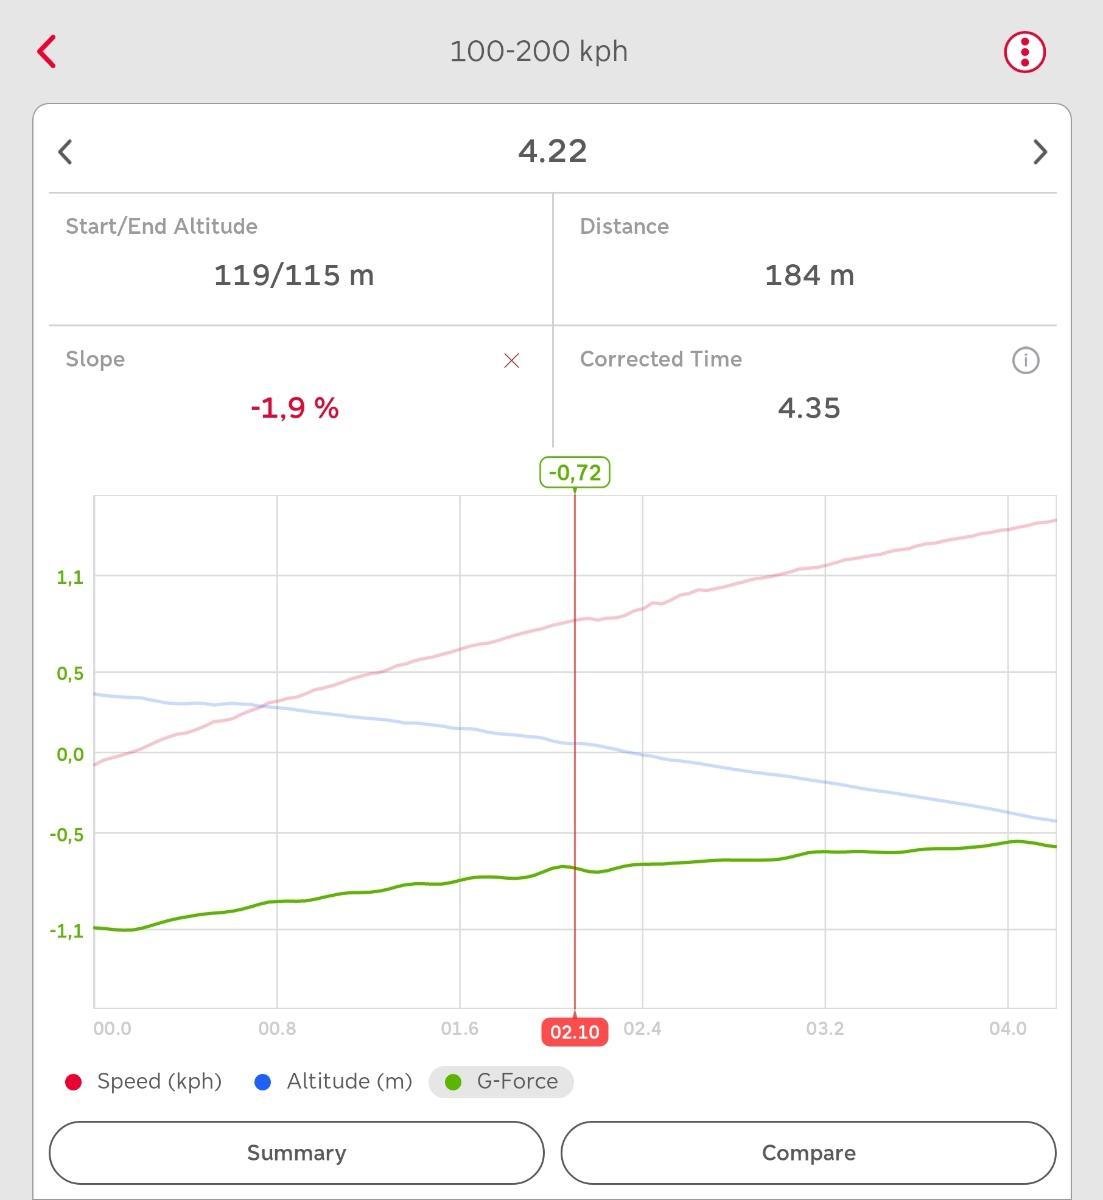Tap the -1,9 % slope value
This screenshot has height=1200, width=1103.
[294, 408]
